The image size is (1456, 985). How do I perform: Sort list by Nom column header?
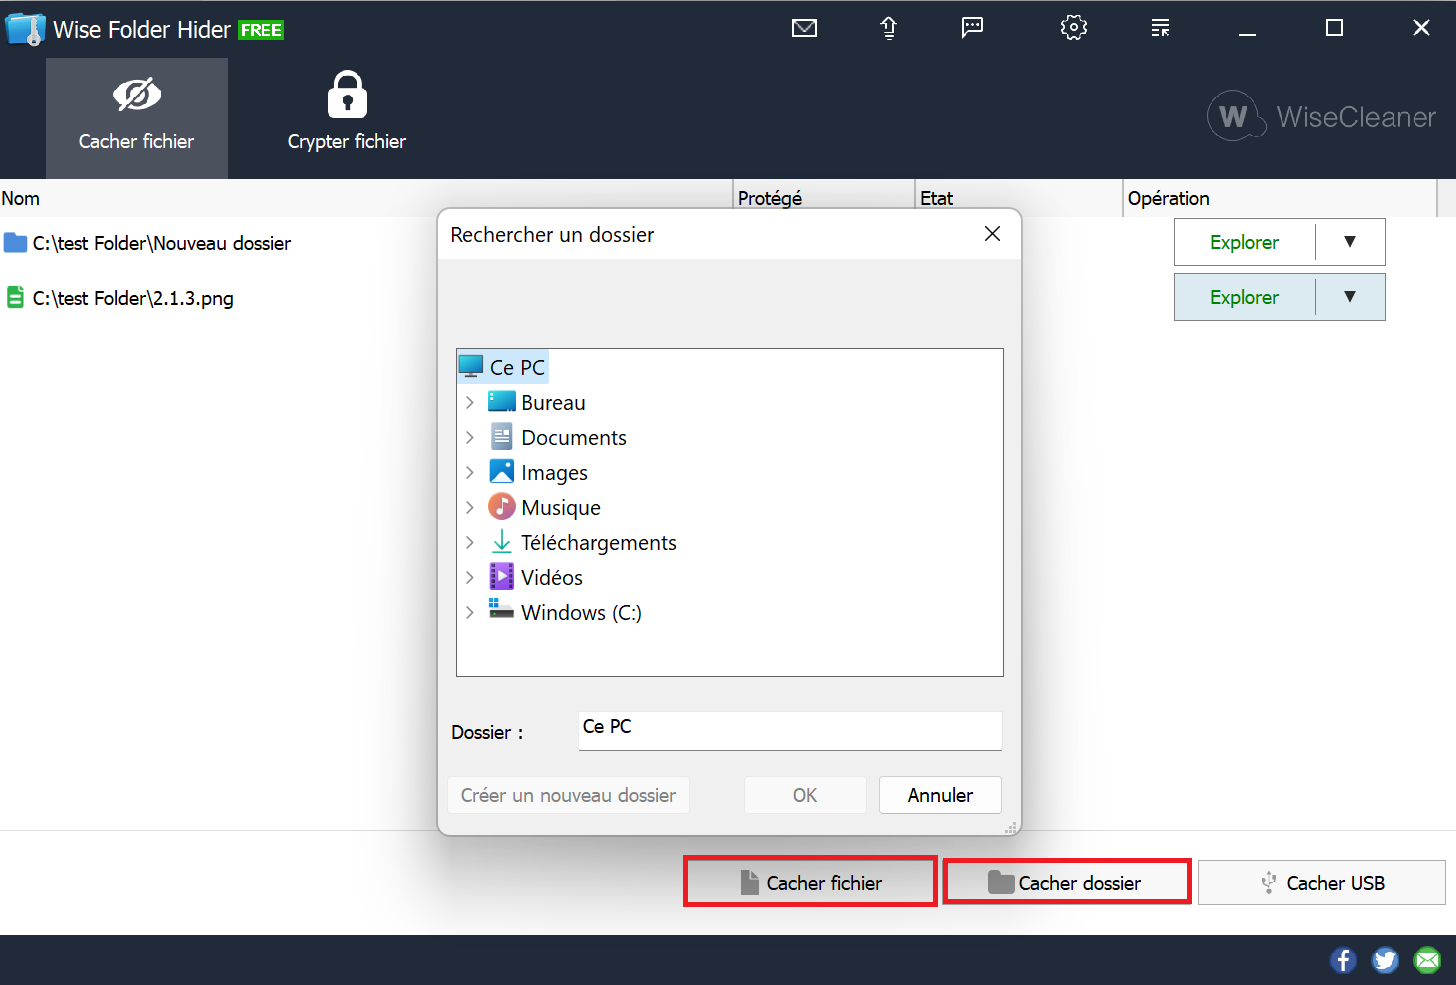[x=366, y=198]
